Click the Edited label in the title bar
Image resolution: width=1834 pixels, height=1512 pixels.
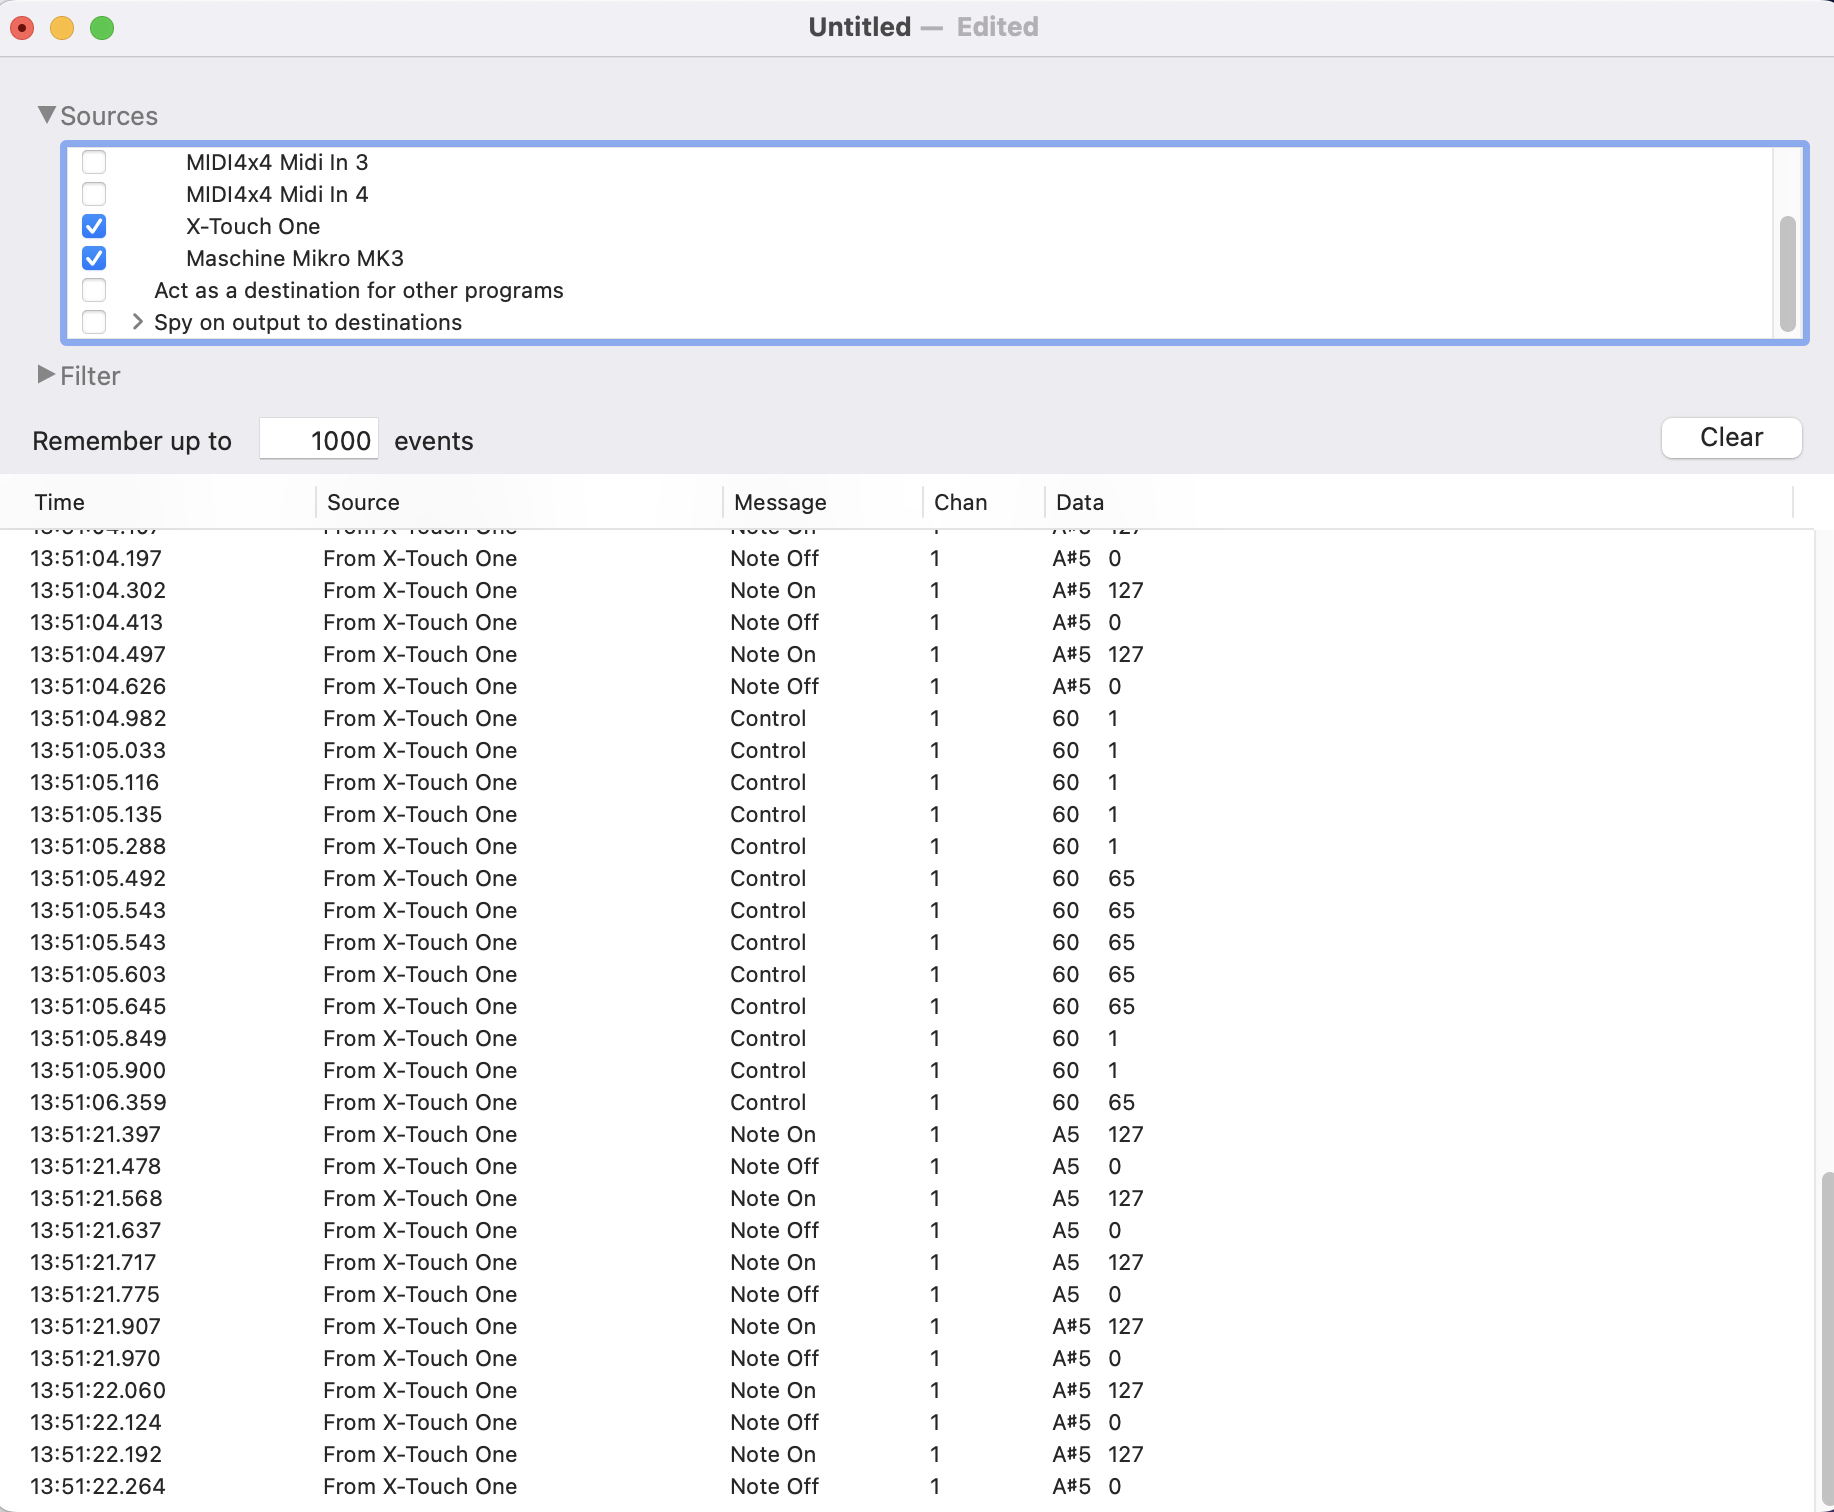coord(997,27)
